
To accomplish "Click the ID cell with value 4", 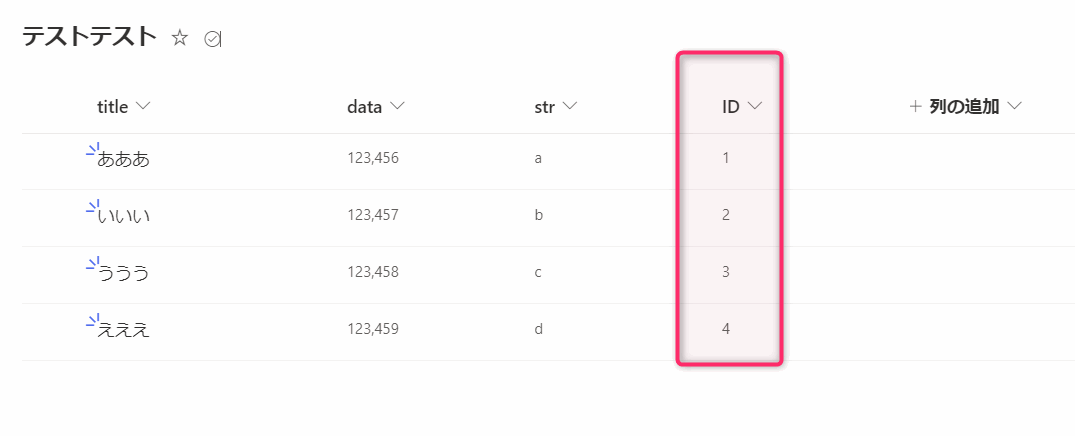I will (x=726, y=328).
